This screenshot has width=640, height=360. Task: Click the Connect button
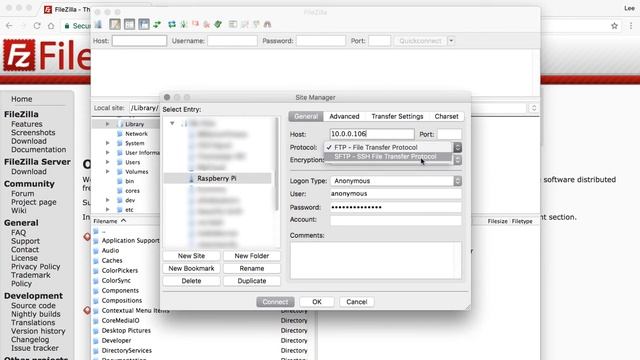pos(275,302)
